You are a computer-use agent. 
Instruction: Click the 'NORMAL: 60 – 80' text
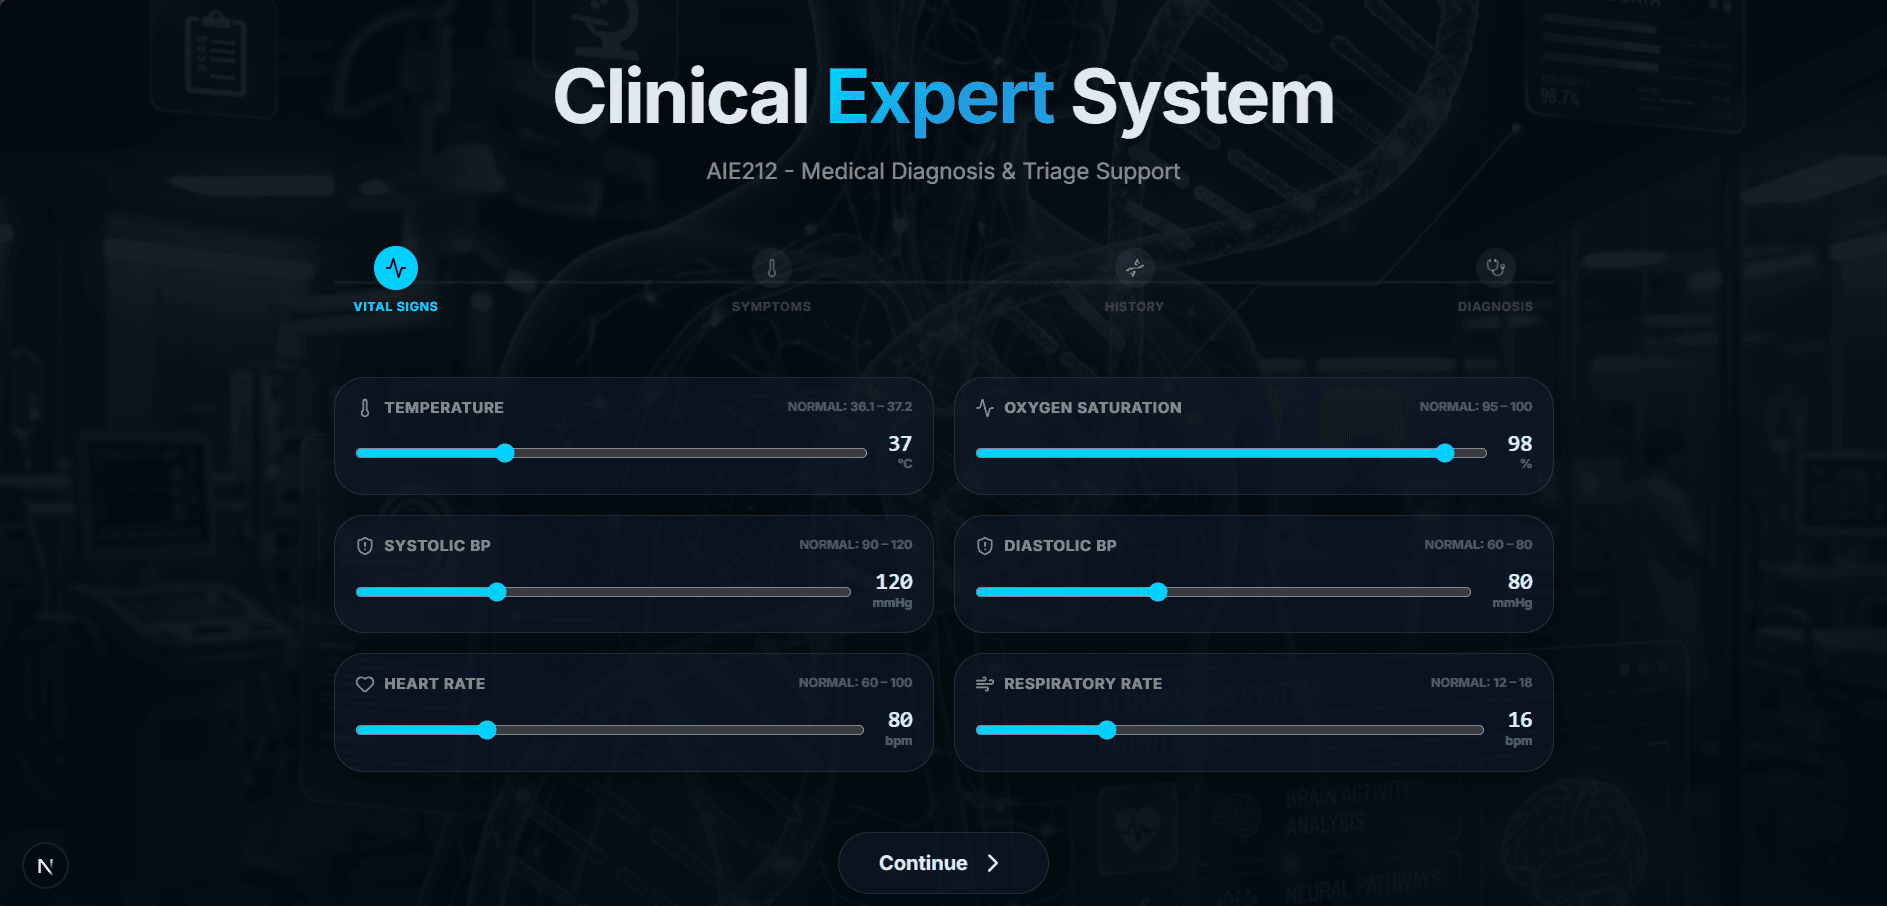(1478, 545)
